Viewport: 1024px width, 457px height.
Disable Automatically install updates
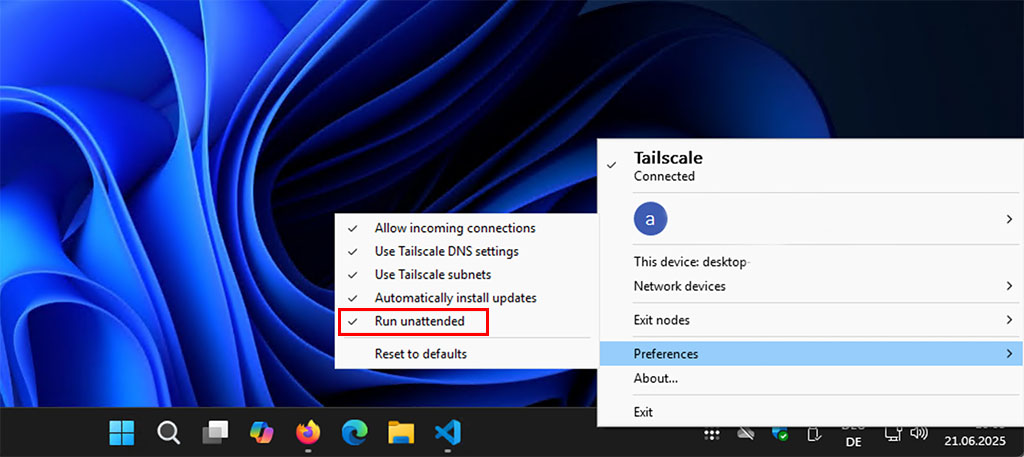[467, 298]
